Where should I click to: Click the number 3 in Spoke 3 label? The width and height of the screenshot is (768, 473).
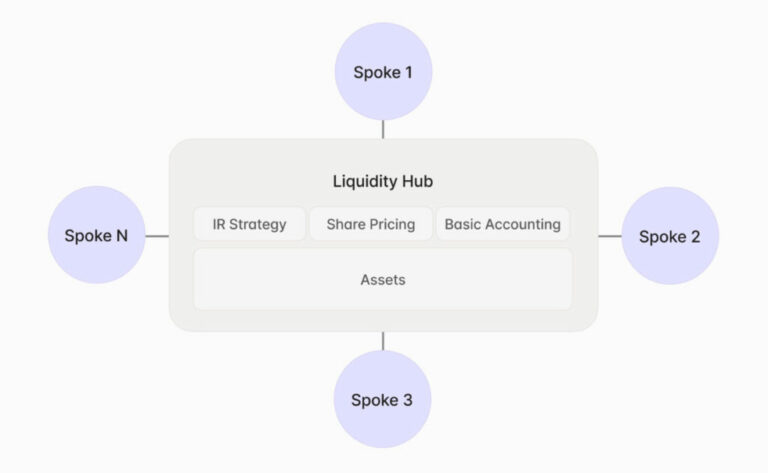[407, 400]
